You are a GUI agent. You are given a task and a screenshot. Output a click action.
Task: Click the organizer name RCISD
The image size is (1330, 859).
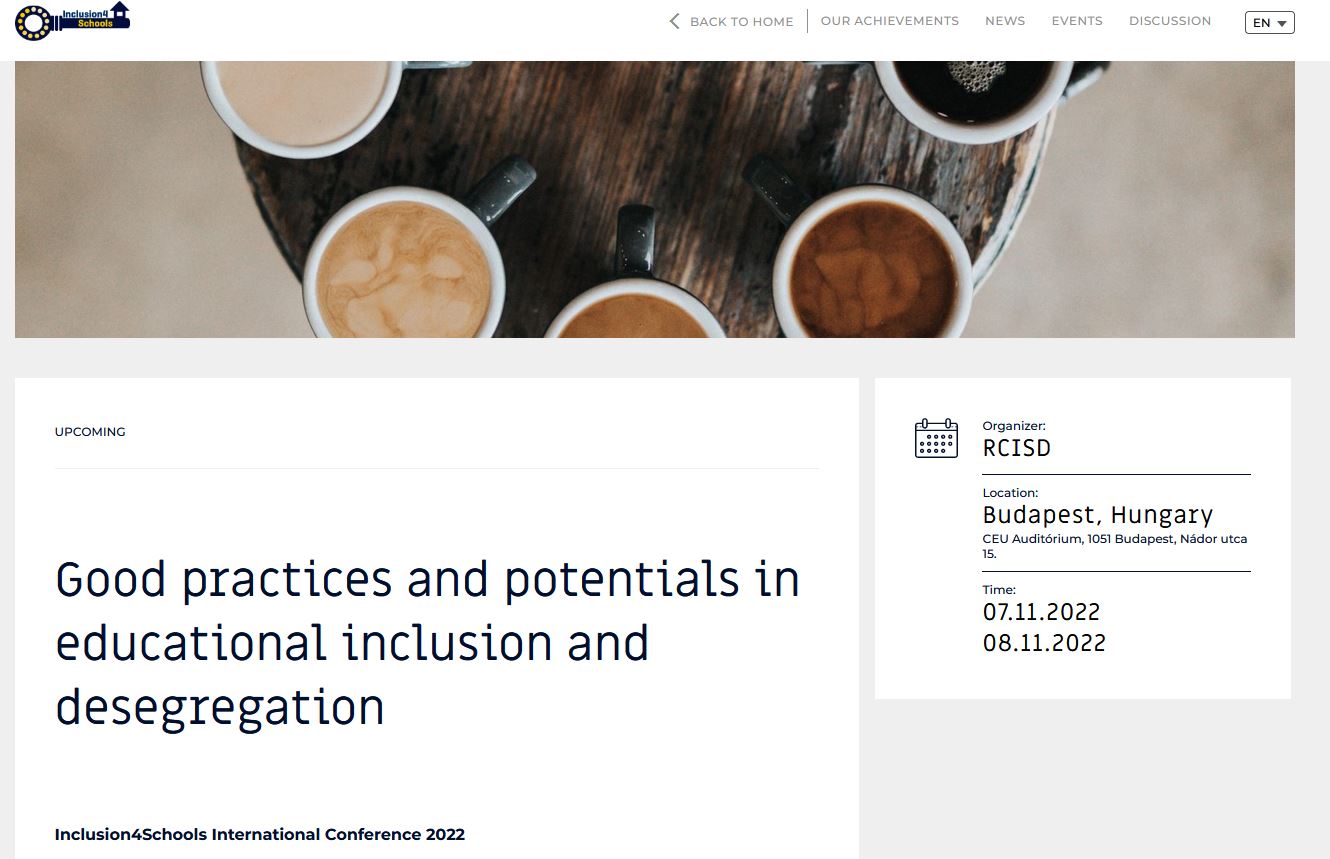pos(1017,448)
